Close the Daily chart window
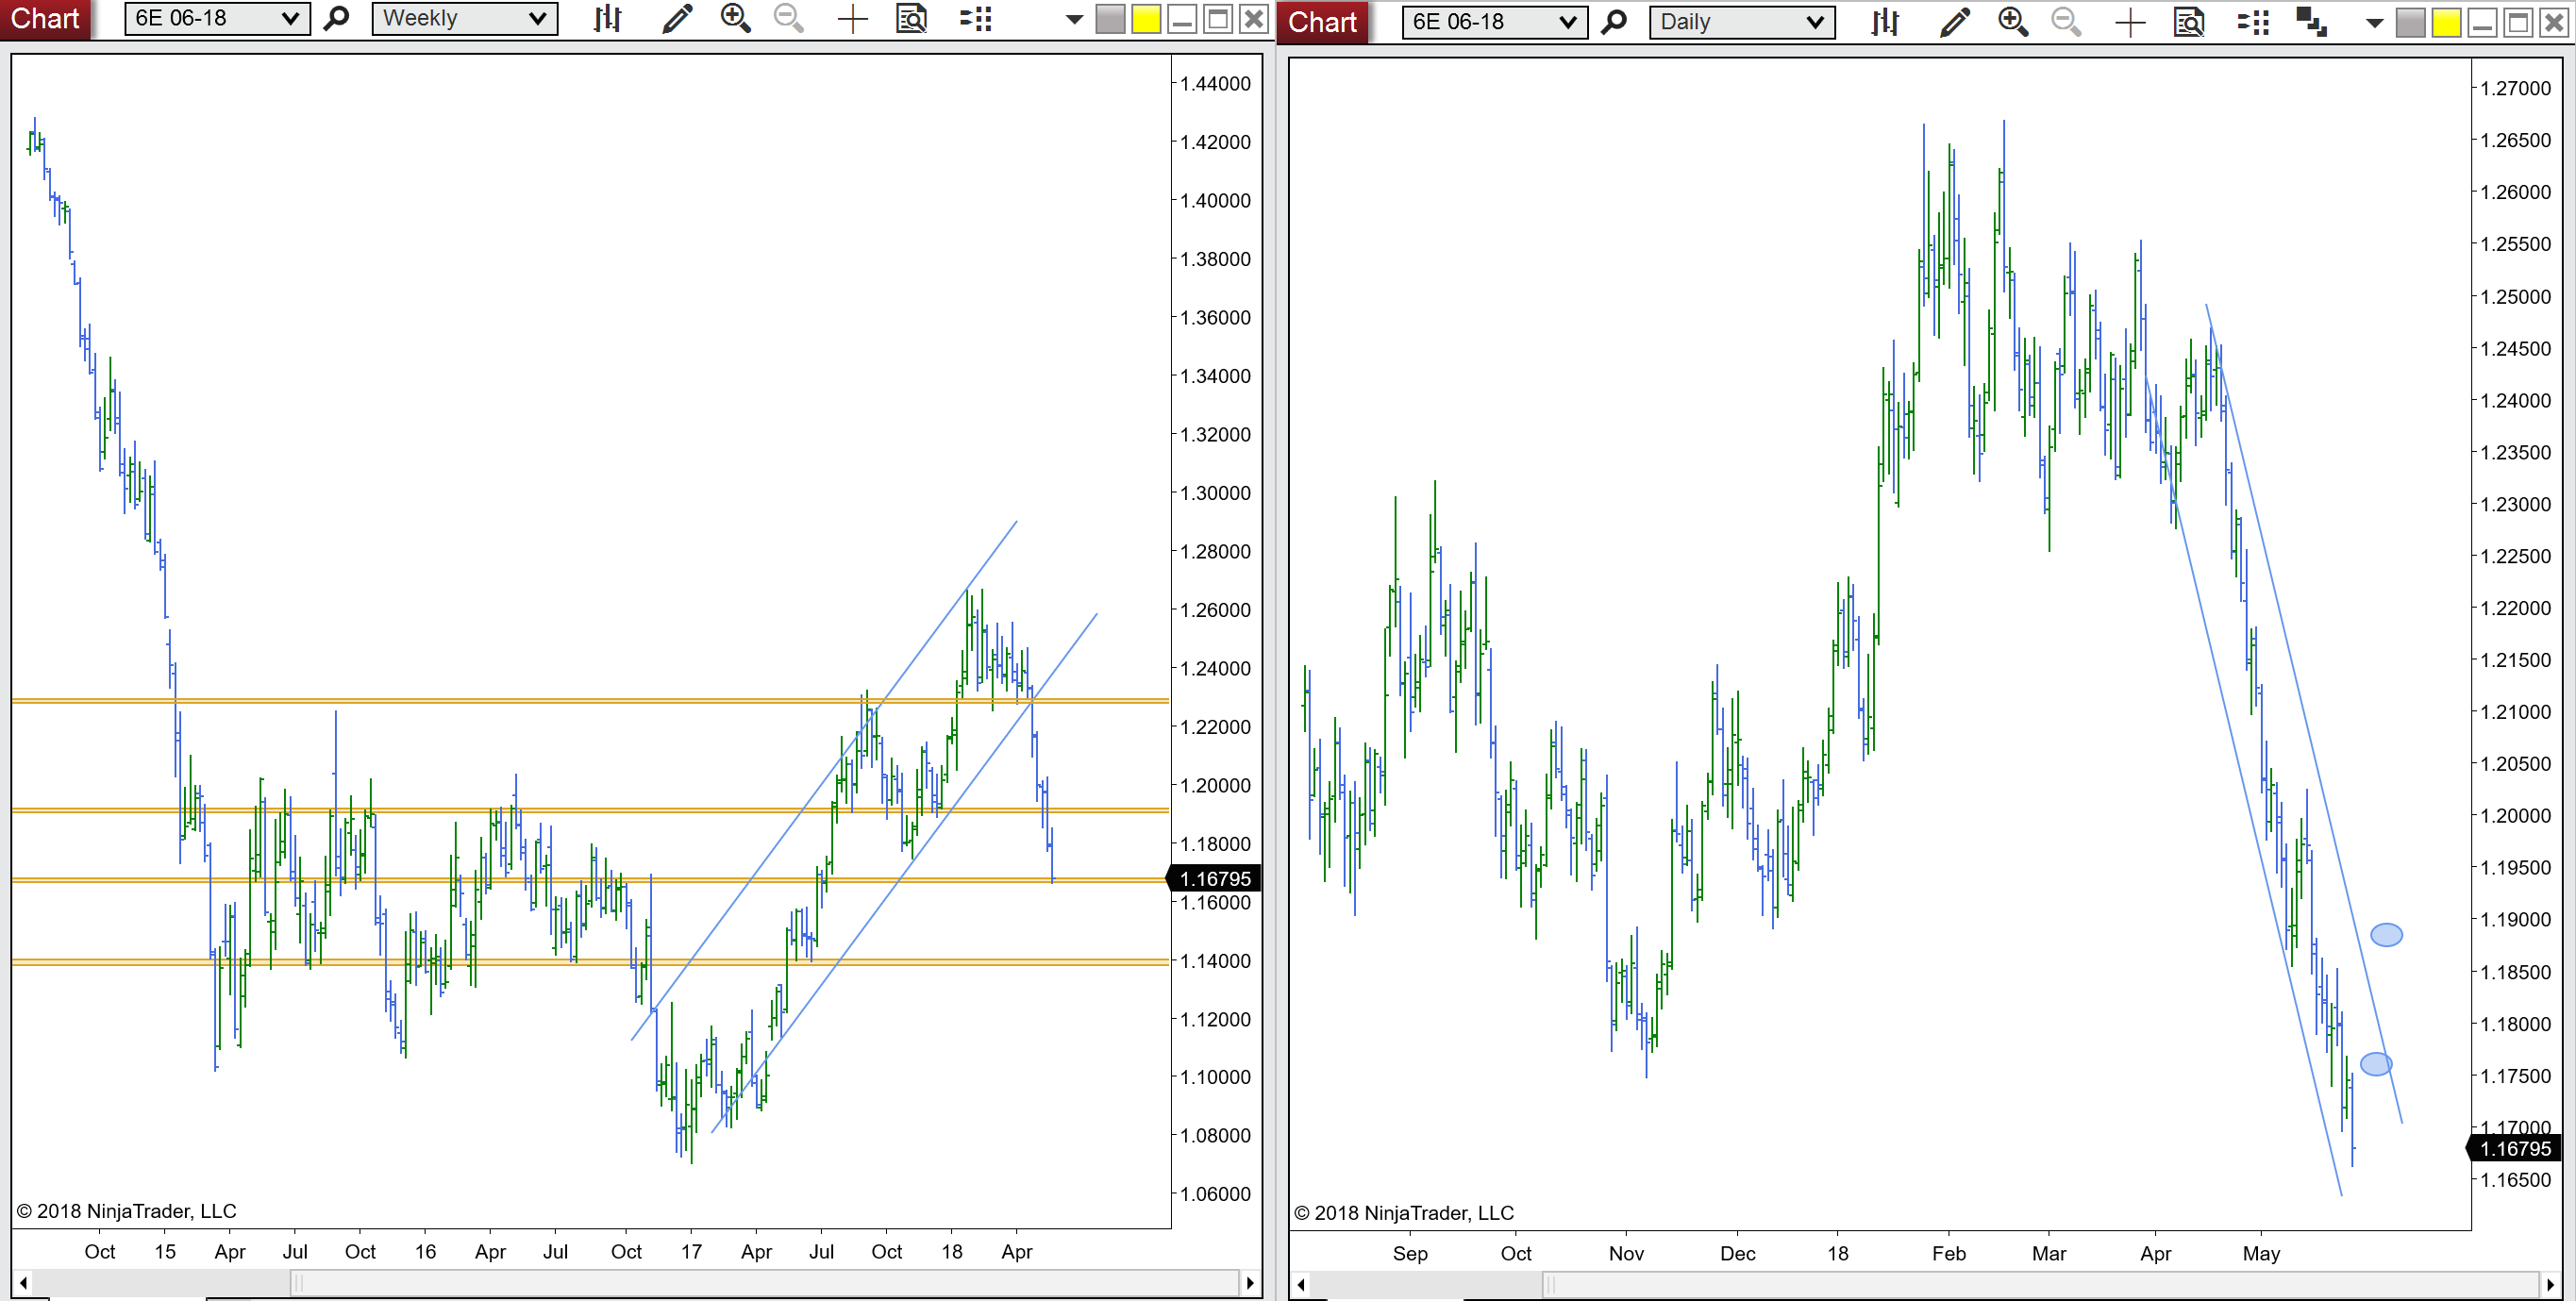The height and width of the screenshot is (1301, 2576). point(2555,23)
